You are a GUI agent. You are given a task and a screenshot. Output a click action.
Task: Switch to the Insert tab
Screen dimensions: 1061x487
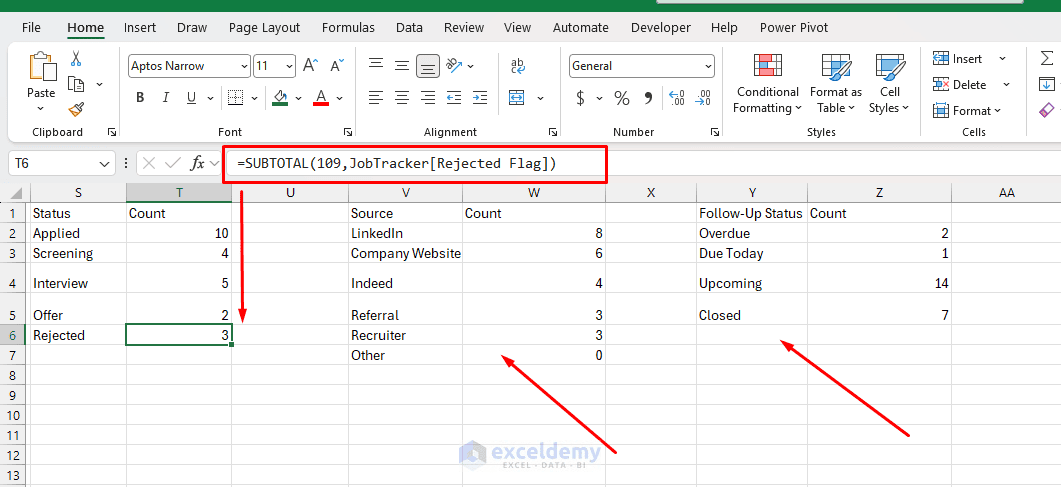tap(140, 28)
